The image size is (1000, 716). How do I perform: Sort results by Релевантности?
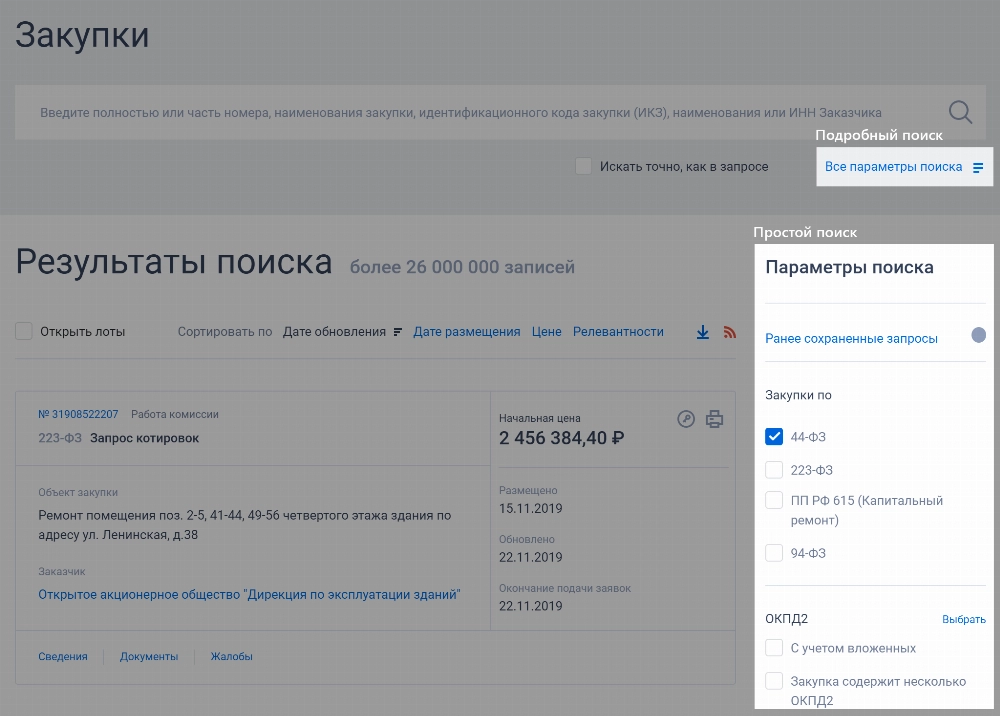pos(618,332)
